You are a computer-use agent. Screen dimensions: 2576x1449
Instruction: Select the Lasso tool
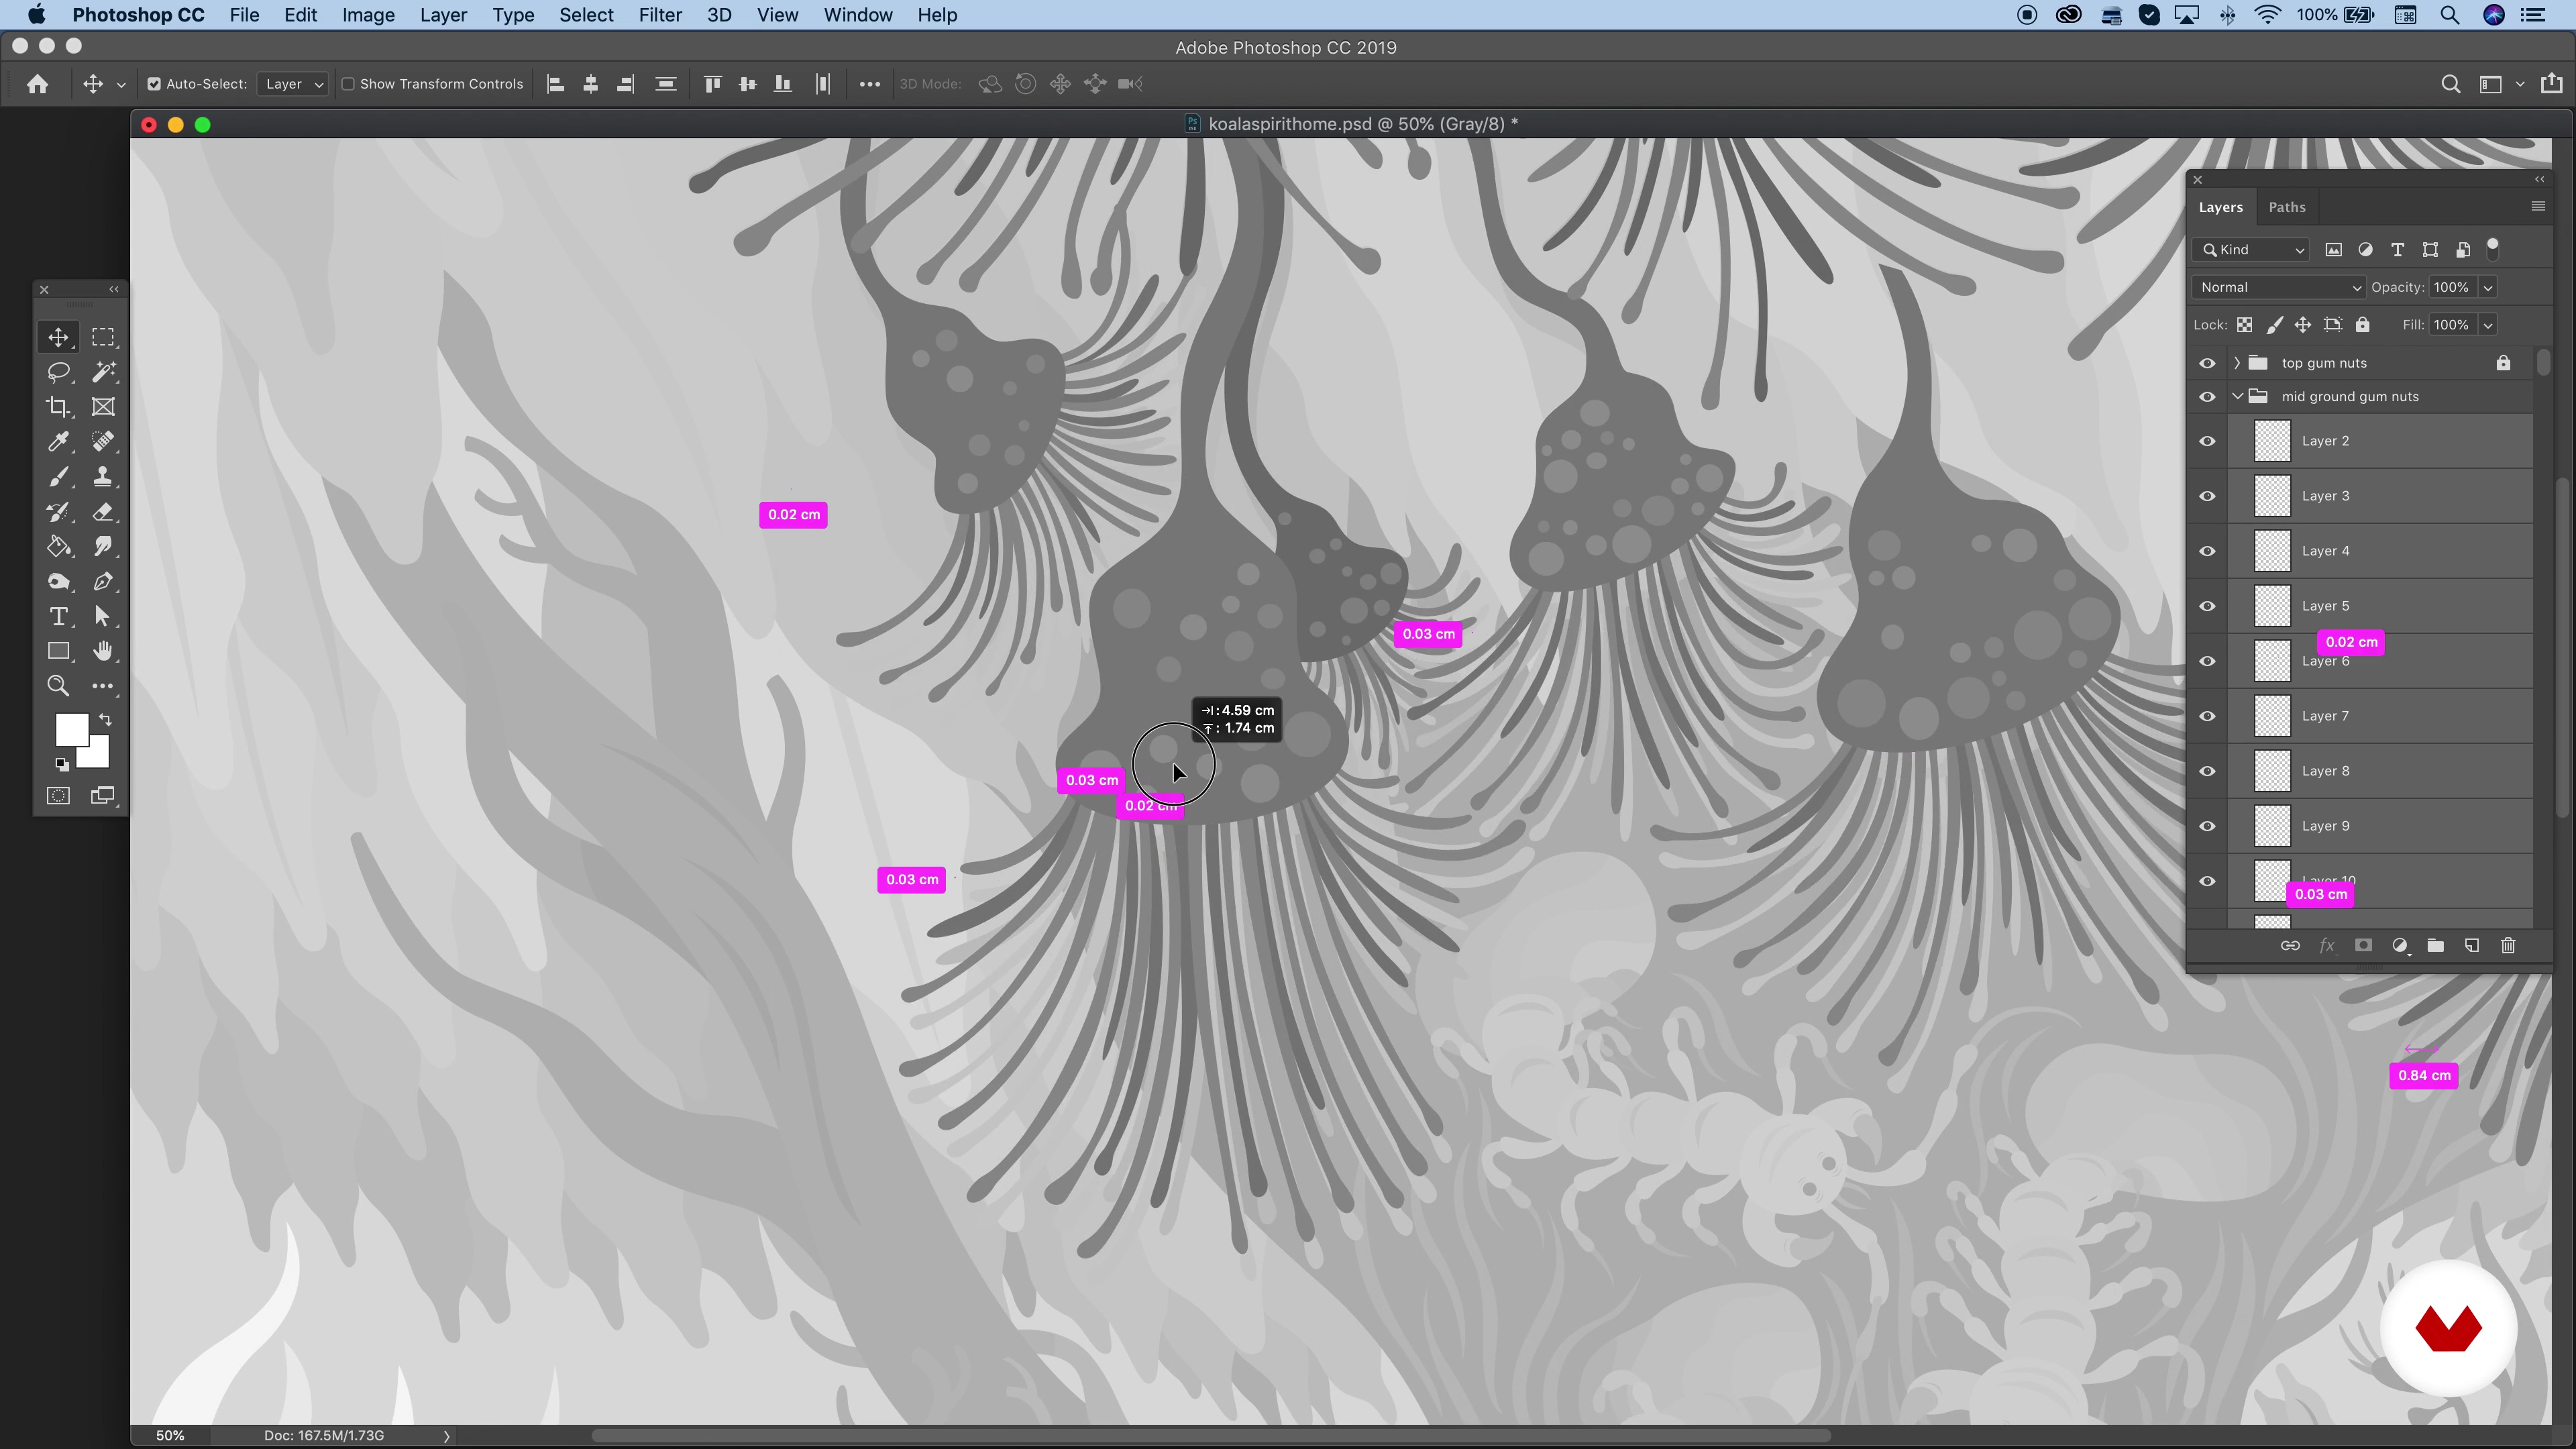(x=58, y=372)
